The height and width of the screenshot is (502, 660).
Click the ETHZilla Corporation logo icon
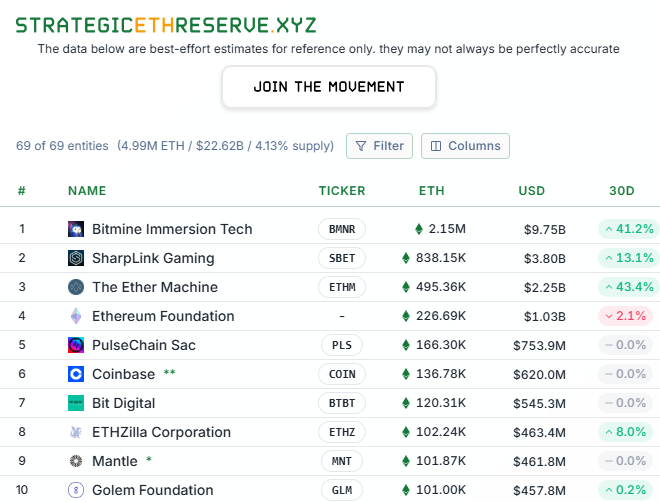(76, 432)
